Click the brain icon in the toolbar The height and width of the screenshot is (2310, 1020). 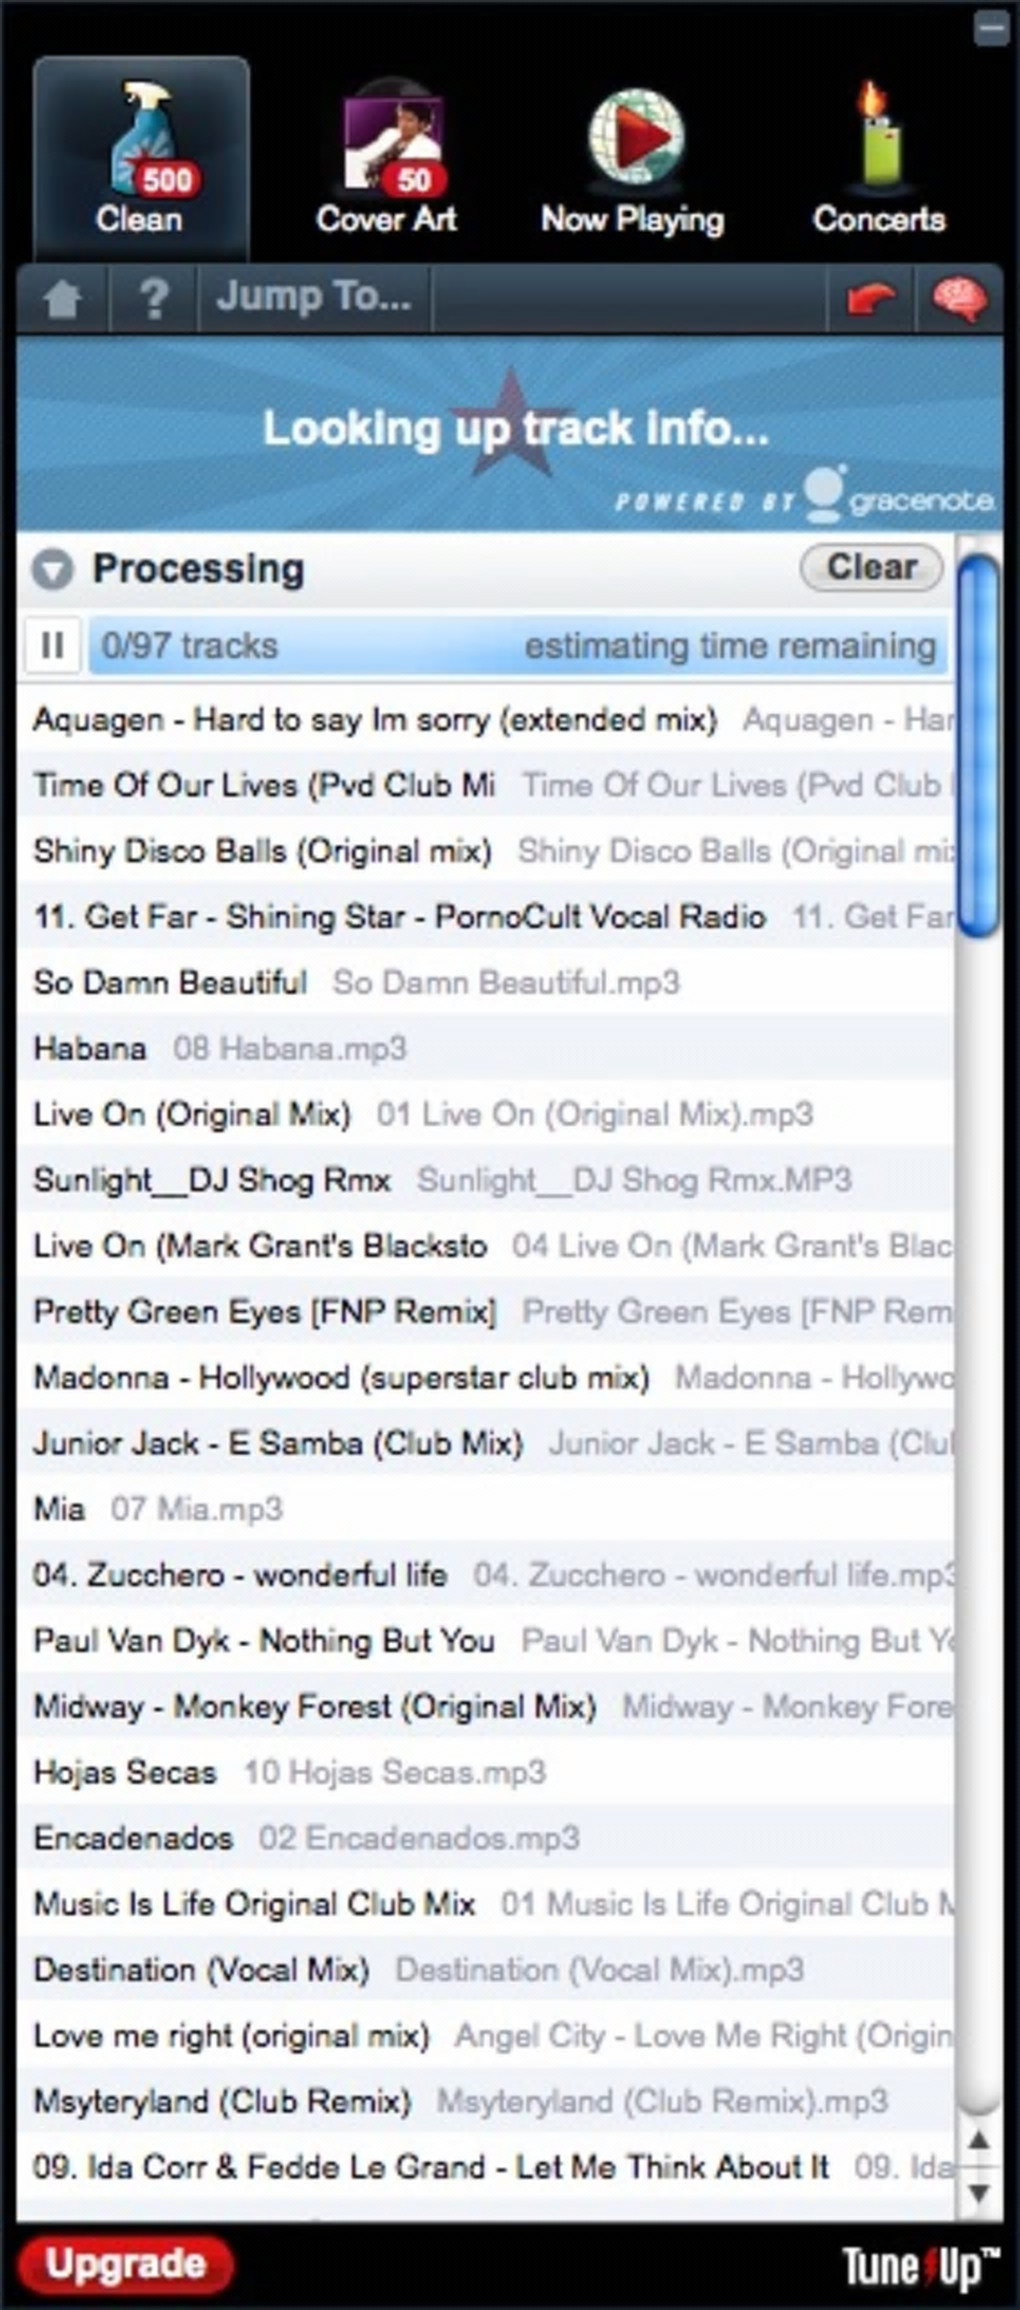tap(959, 298)
